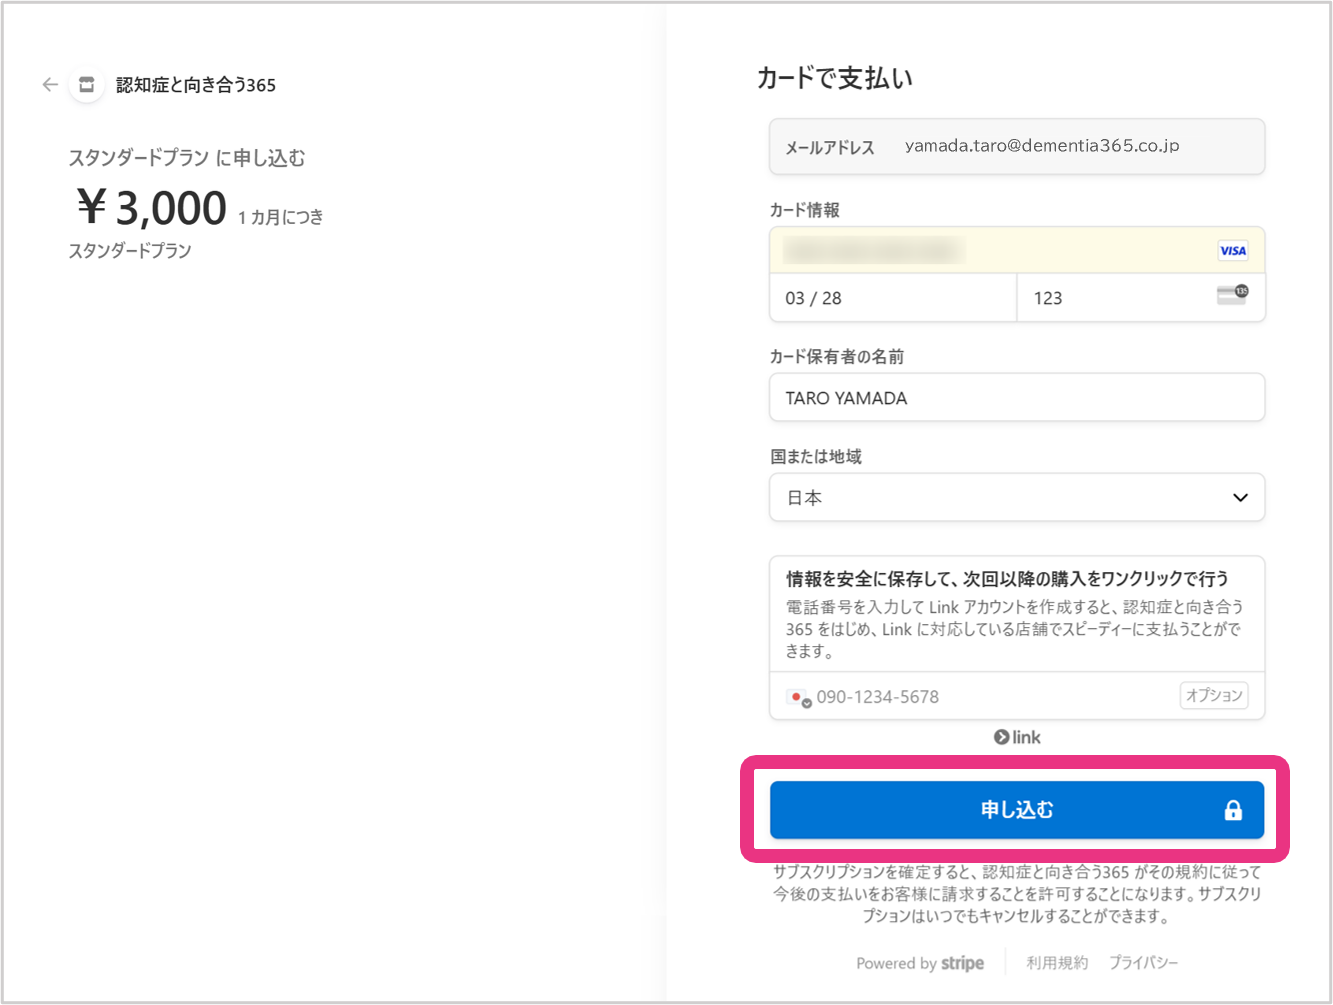Image resolution: width=1333 pixels, height=1005 pixels.
Task: Open the プライバシー privacy link
Action: click(1143, 963)
